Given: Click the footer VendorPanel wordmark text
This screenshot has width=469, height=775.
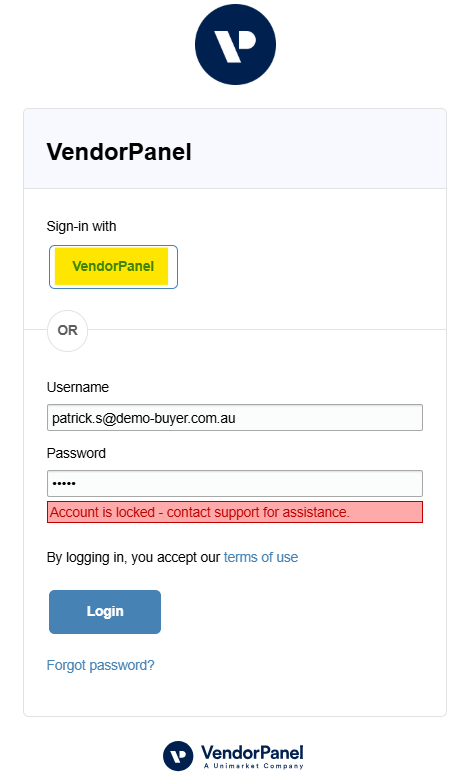Looking at the screenshot, I should (252, 753).
